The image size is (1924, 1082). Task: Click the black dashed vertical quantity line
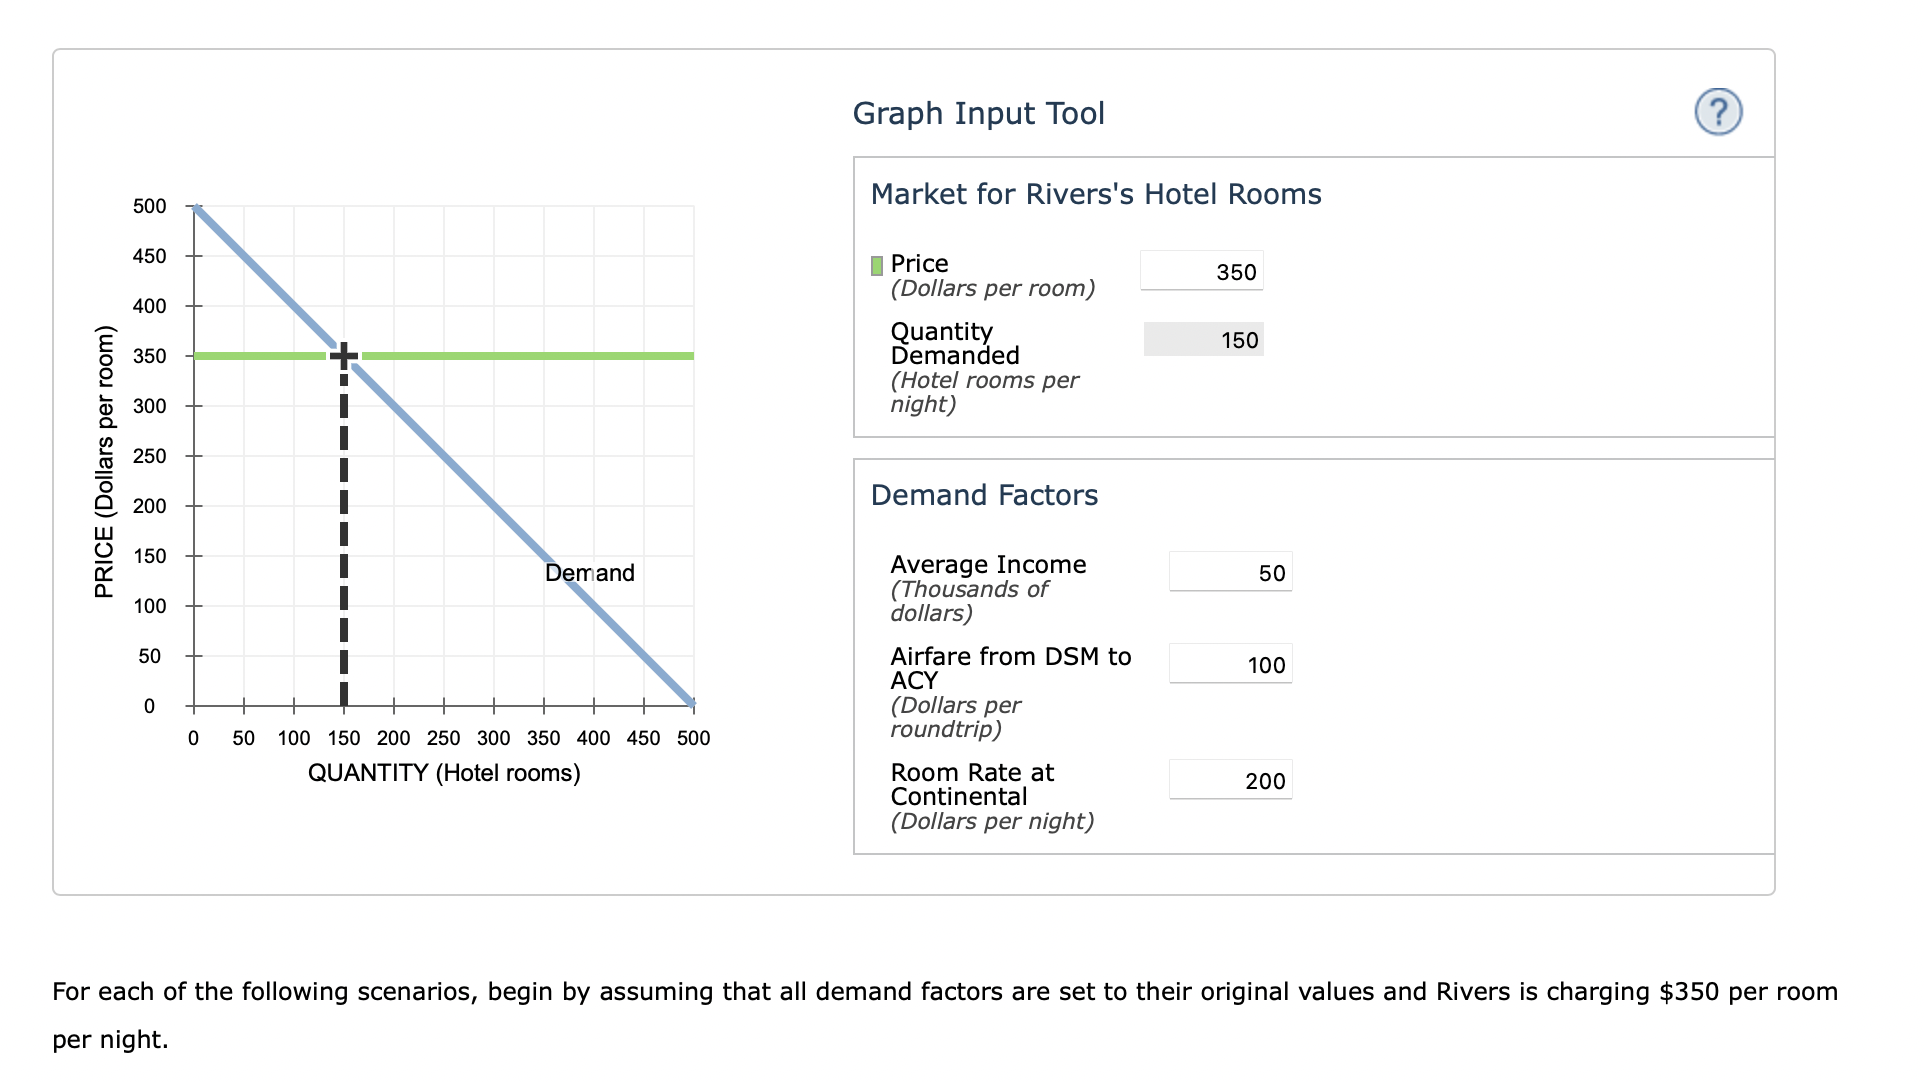[x=343, y=540]
